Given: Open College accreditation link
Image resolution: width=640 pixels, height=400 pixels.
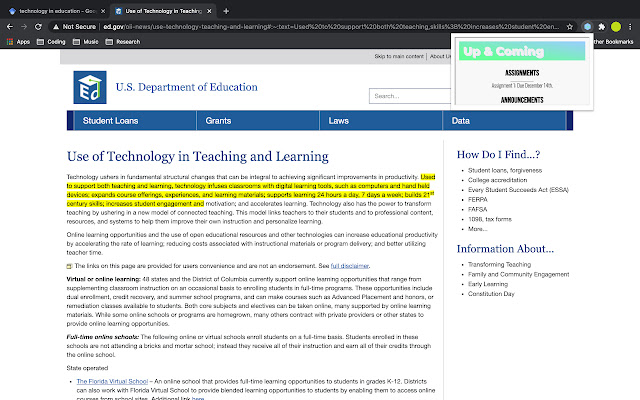Looking at the screenshot, I should [x=498, y=180].
